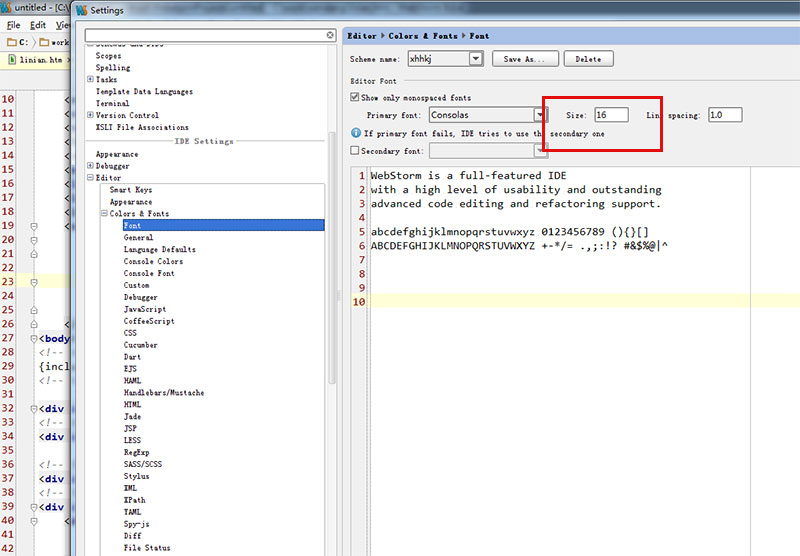
Task: Click the WebStorm icon in Settings title bar
Action: (x=81, y=10)
